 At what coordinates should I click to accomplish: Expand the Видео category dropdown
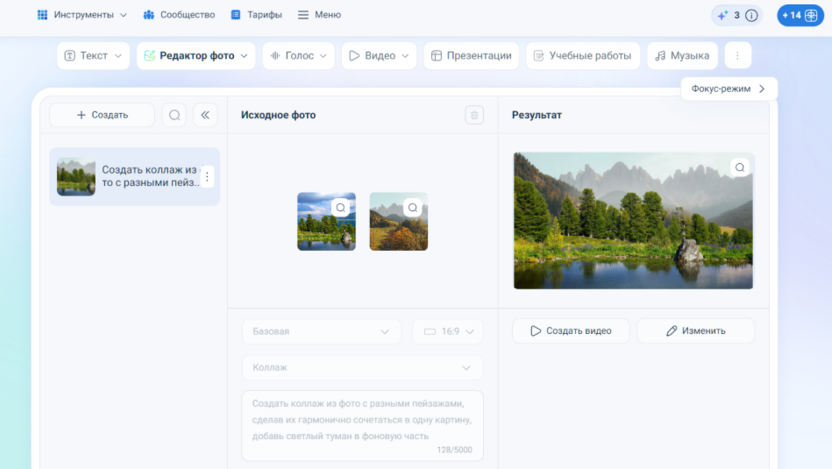pos(379,56)
